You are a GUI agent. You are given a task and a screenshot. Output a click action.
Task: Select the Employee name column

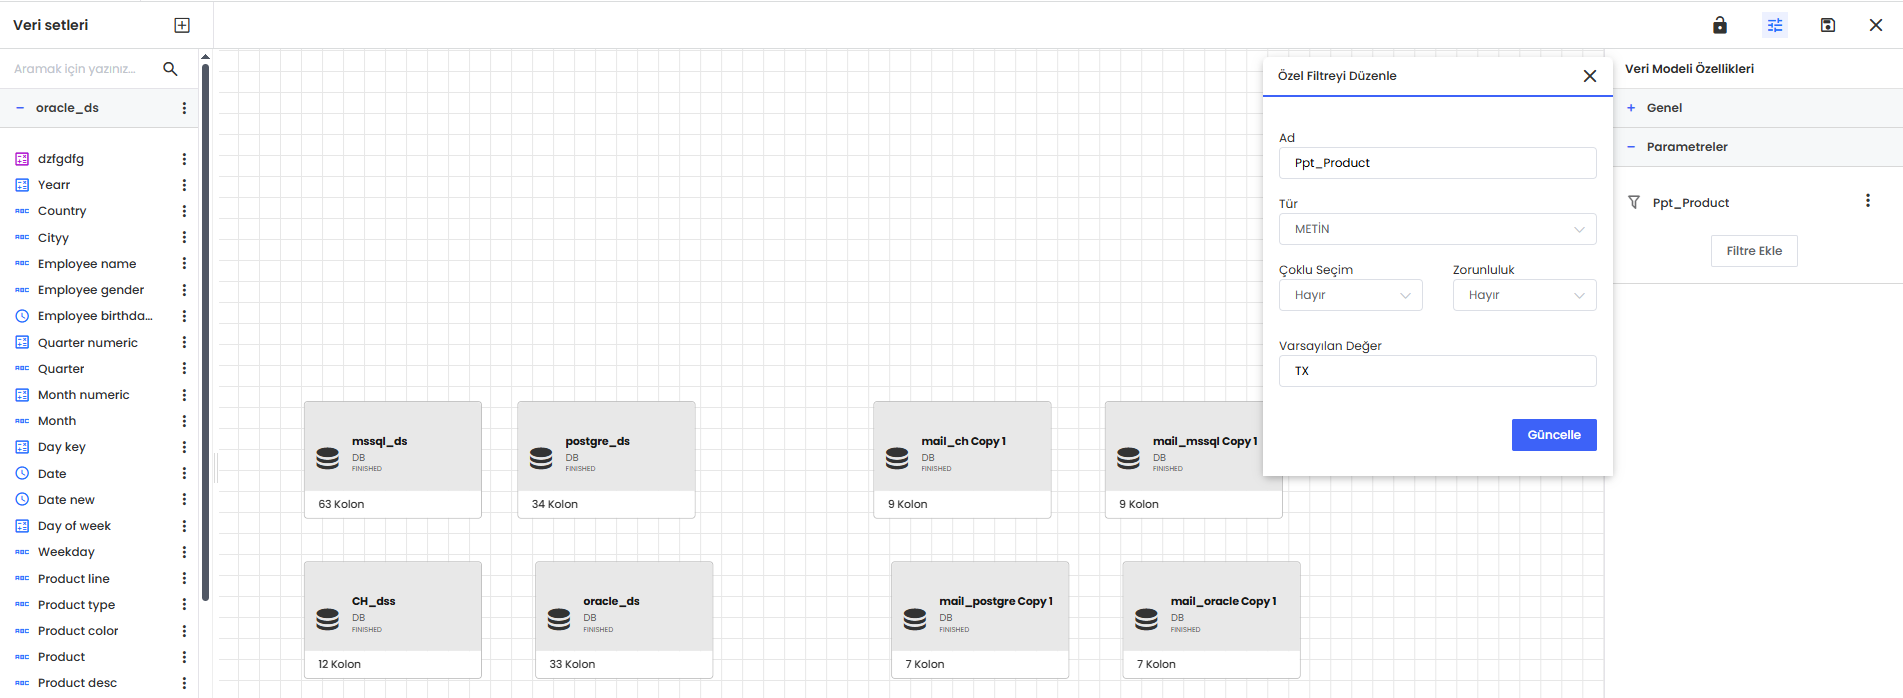[87, 264]
